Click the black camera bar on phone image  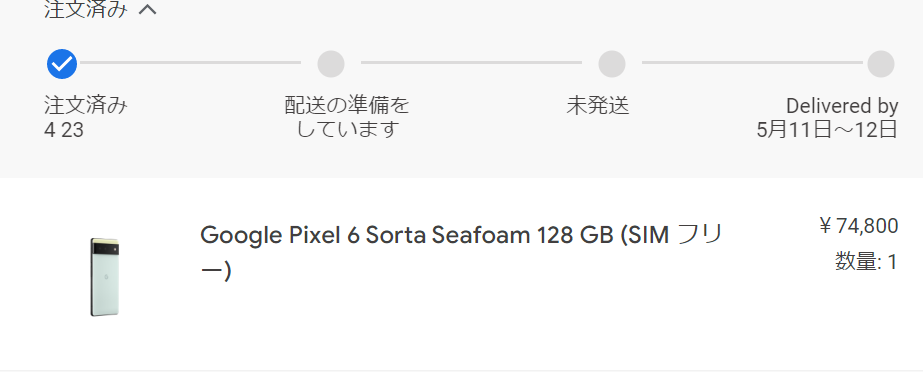[105, 248]
